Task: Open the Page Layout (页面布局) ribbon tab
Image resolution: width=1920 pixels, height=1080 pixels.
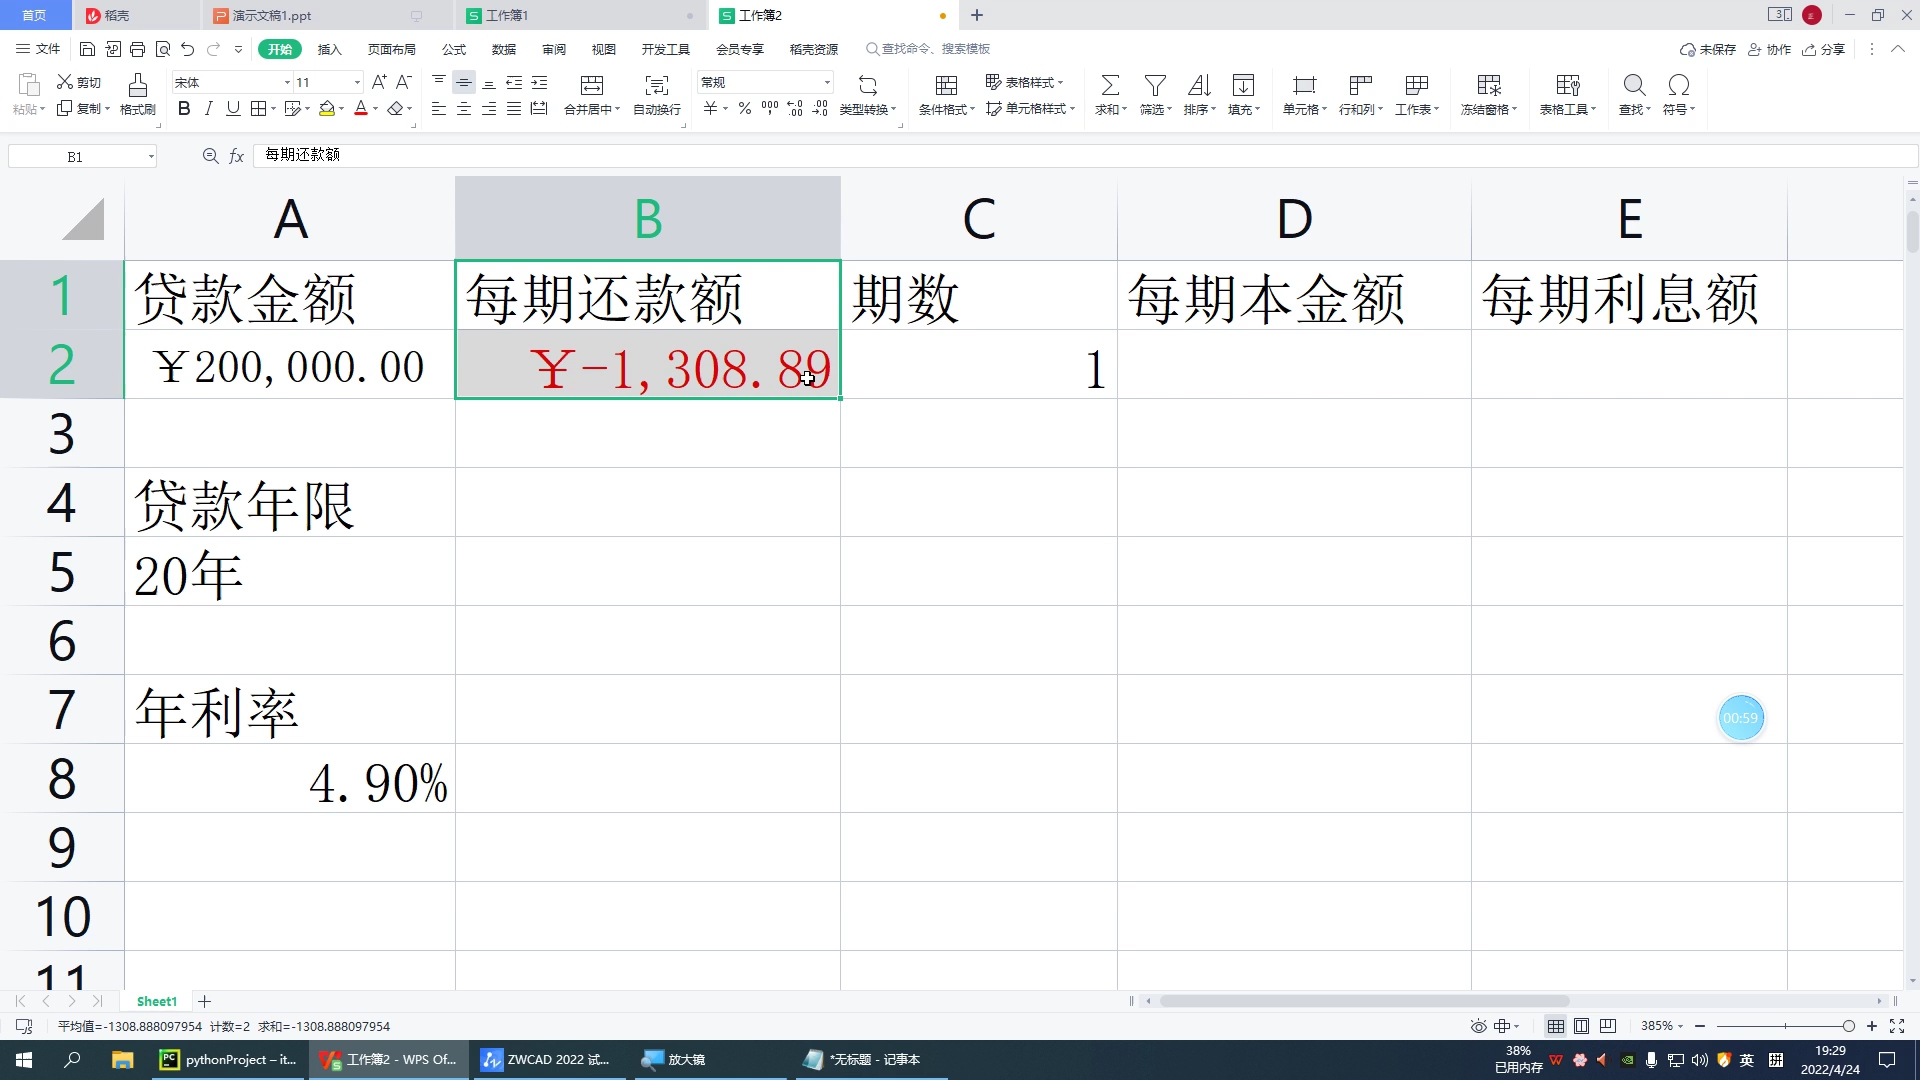Action: [391, 49]
